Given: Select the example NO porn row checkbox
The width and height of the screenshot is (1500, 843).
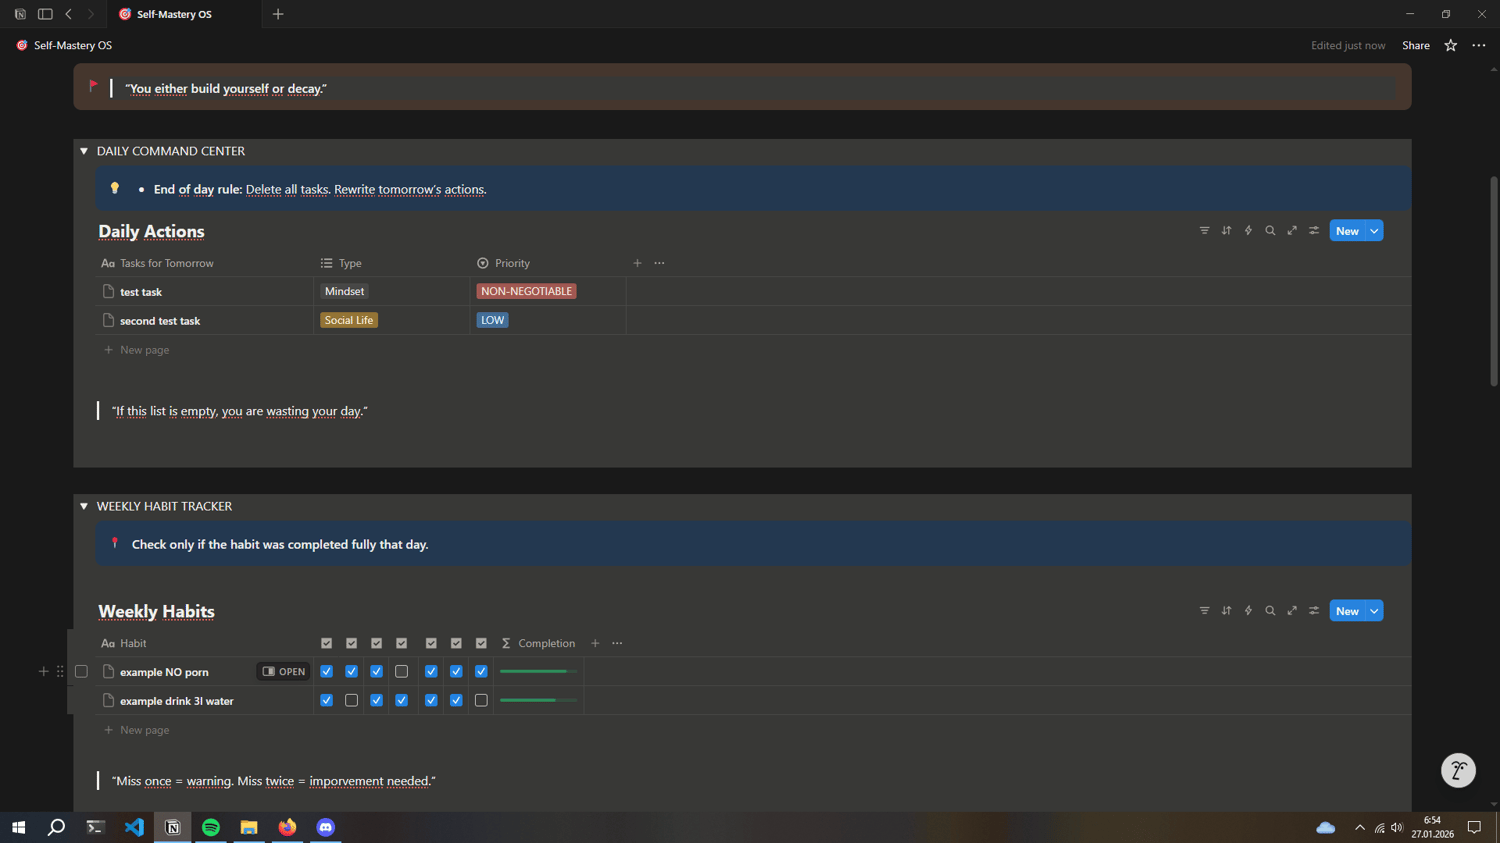Looking at the screenshot, I should (x=81, y=672).
